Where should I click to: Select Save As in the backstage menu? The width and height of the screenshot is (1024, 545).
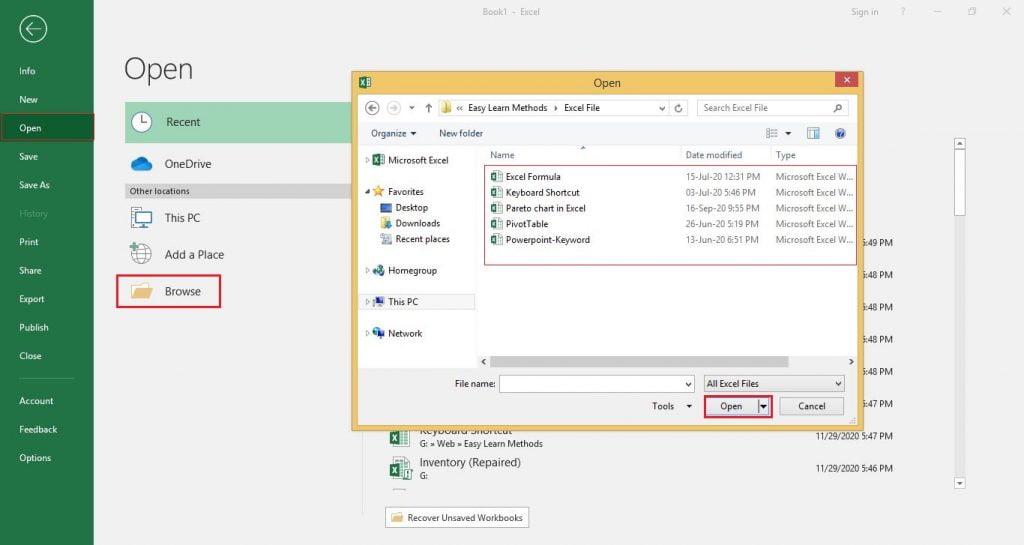[34, 185]
